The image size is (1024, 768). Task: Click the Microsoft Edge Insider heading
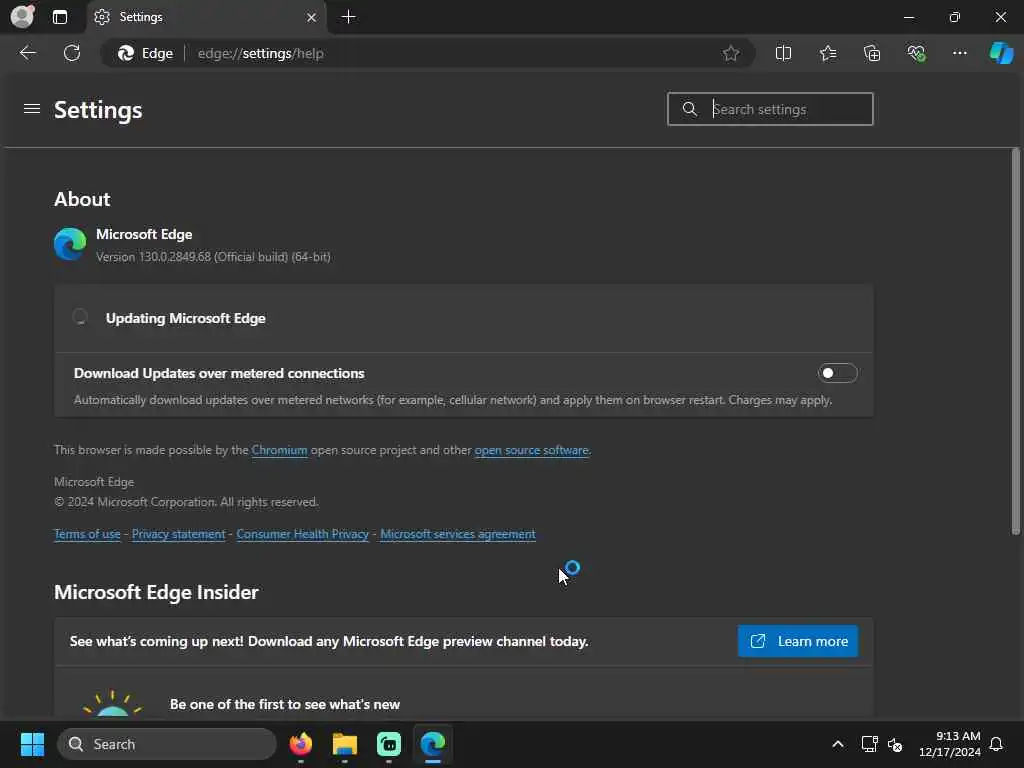156,592
